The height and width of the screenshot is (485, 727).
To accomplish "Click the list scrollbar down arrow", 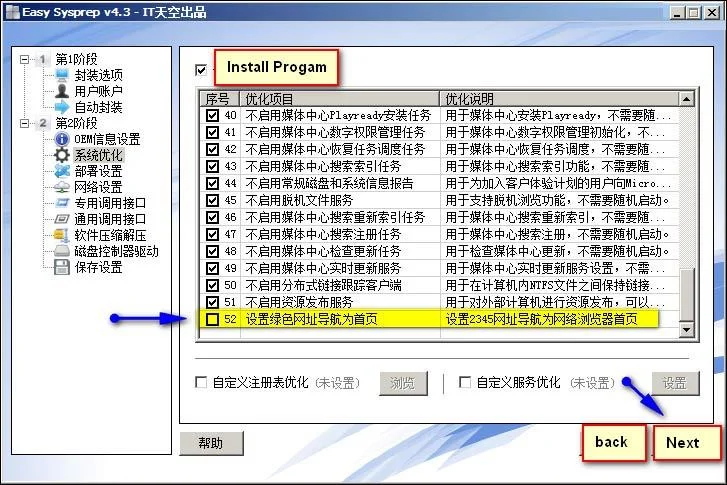I will point(686,330).
